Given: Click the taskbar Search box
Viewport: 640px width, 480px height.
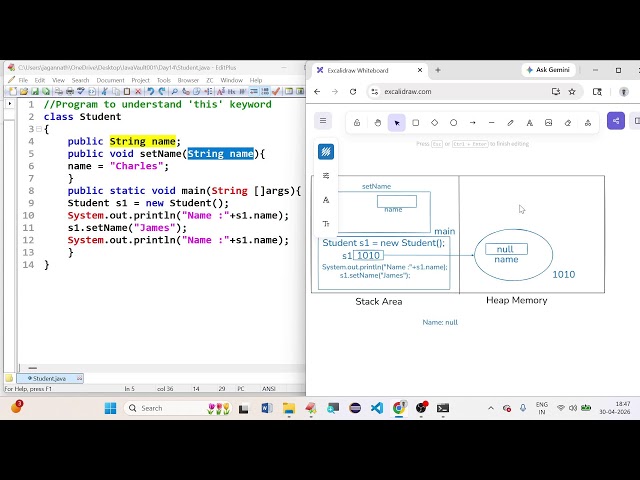Looking at the screenshot, I should pos(178,408).
